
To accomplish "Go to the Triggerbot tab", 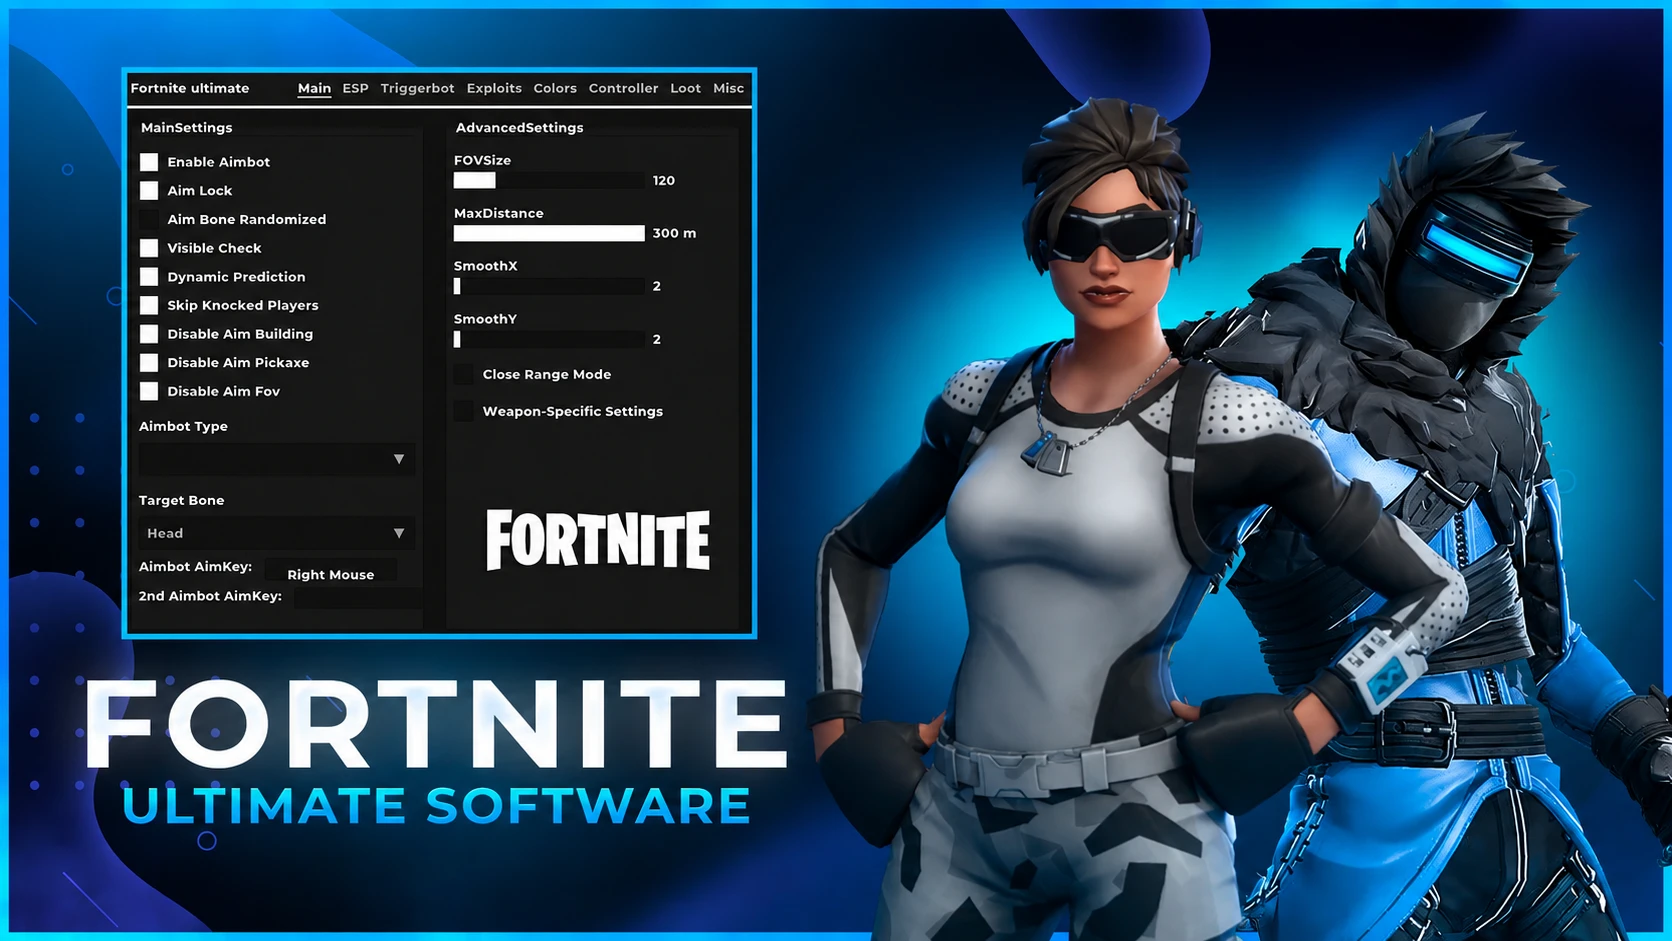I will click(417, 88).
